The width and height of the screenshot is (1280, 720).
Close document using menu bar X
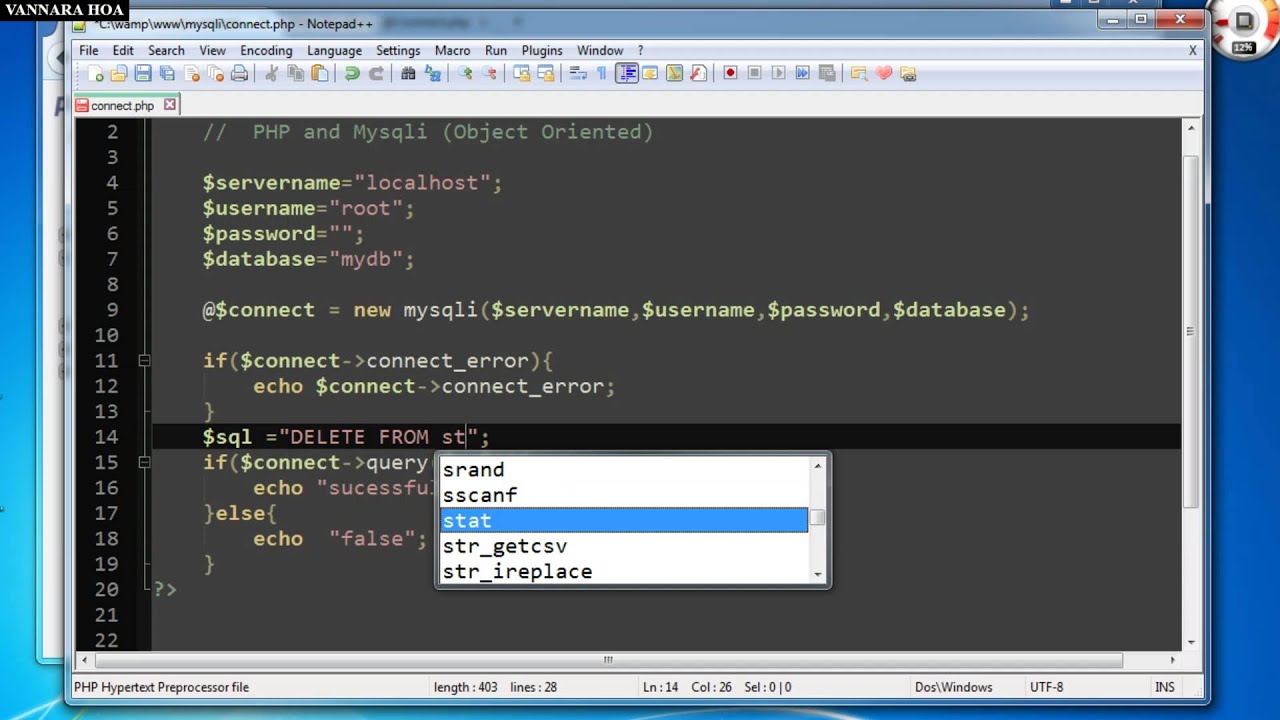[1192, 50]
